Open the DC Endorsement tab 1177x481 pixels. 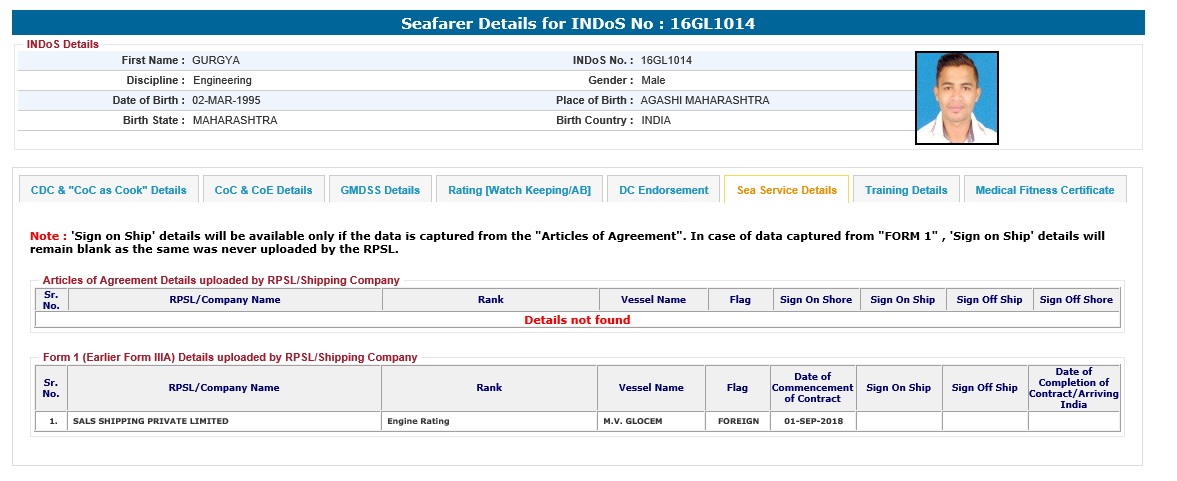coord(663,190)
